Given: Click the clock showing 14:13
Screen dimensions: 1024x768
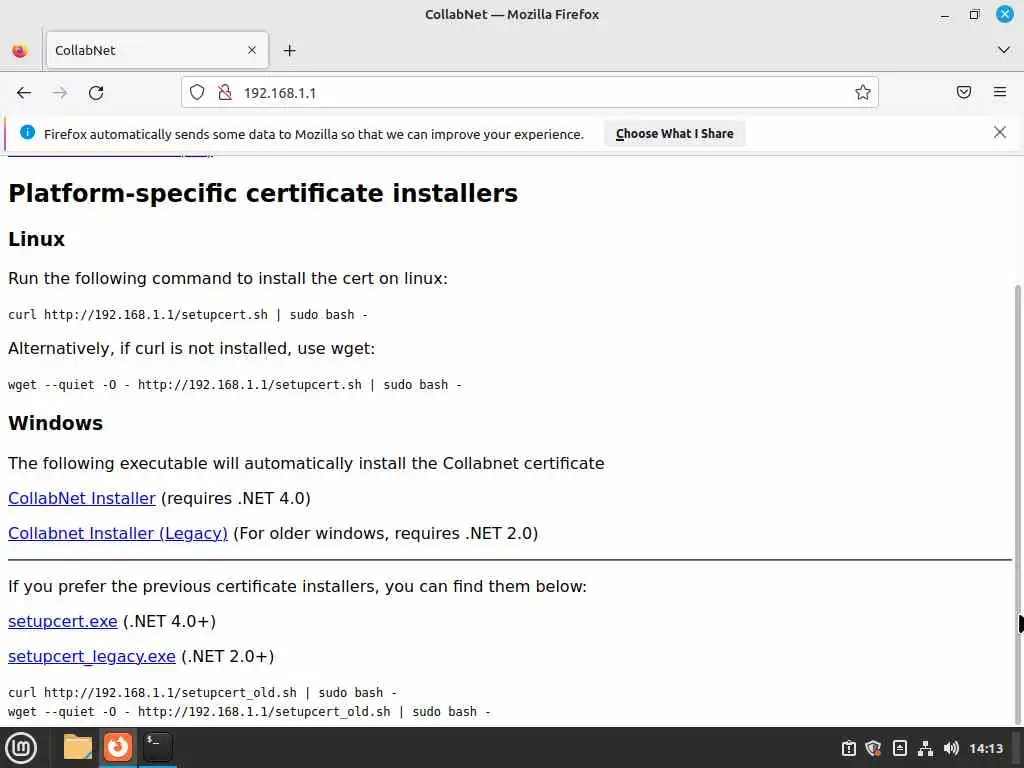Looking at the screenshot, I should click(x=986, y=748).
